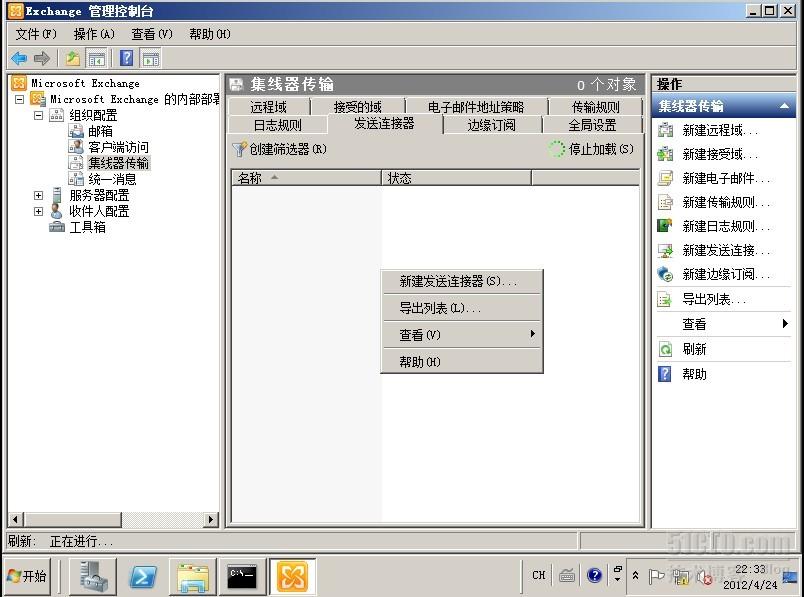Click the Forward arrow toolbar icon
The height and width of the screenshot is (597, 804).
click(42, 58)
